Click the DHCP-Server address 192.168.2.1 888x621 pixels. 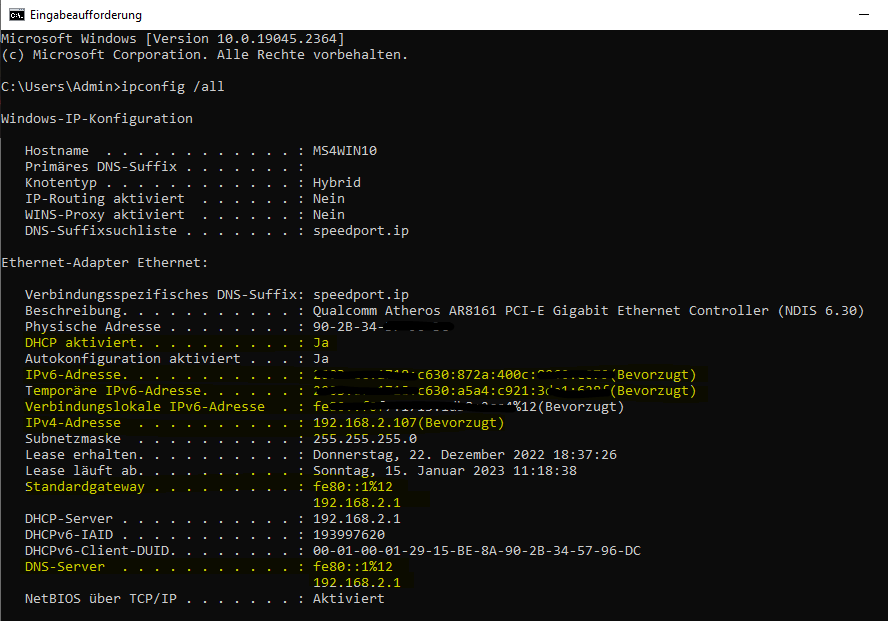pyautogui.click(x=357, y=519)
